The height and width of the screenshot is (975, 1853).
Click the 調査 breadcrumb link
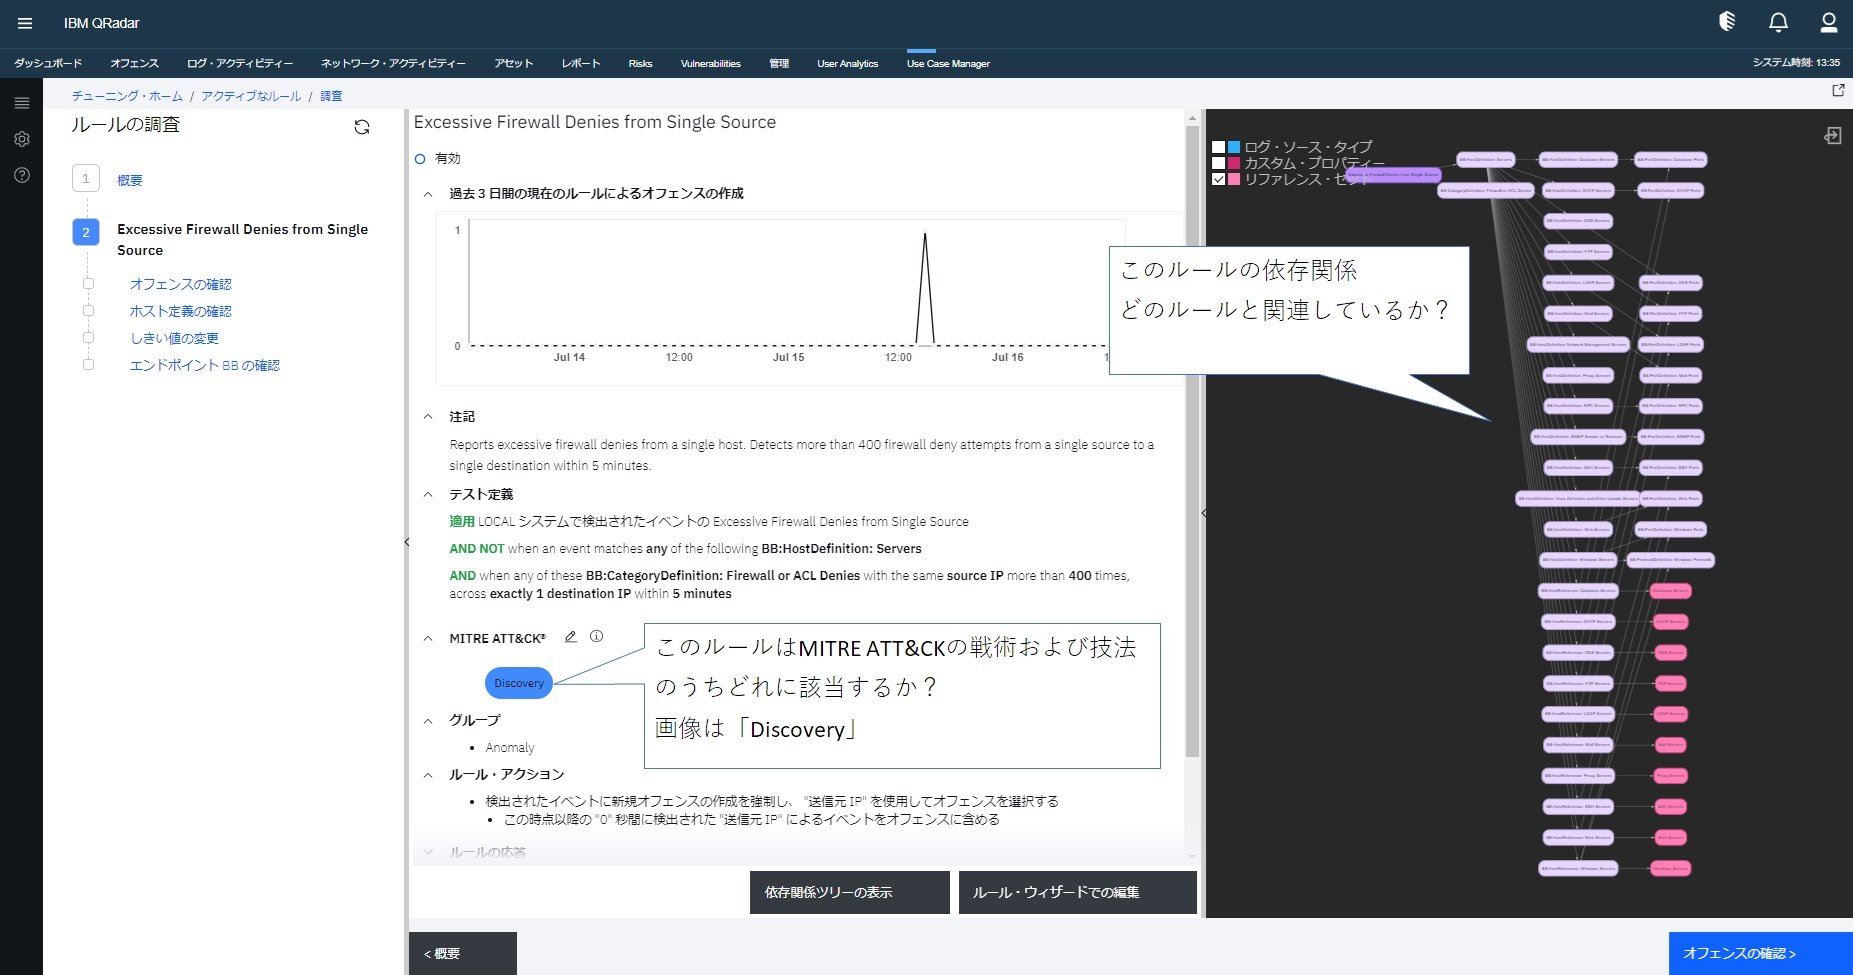[x=331, y=96]
